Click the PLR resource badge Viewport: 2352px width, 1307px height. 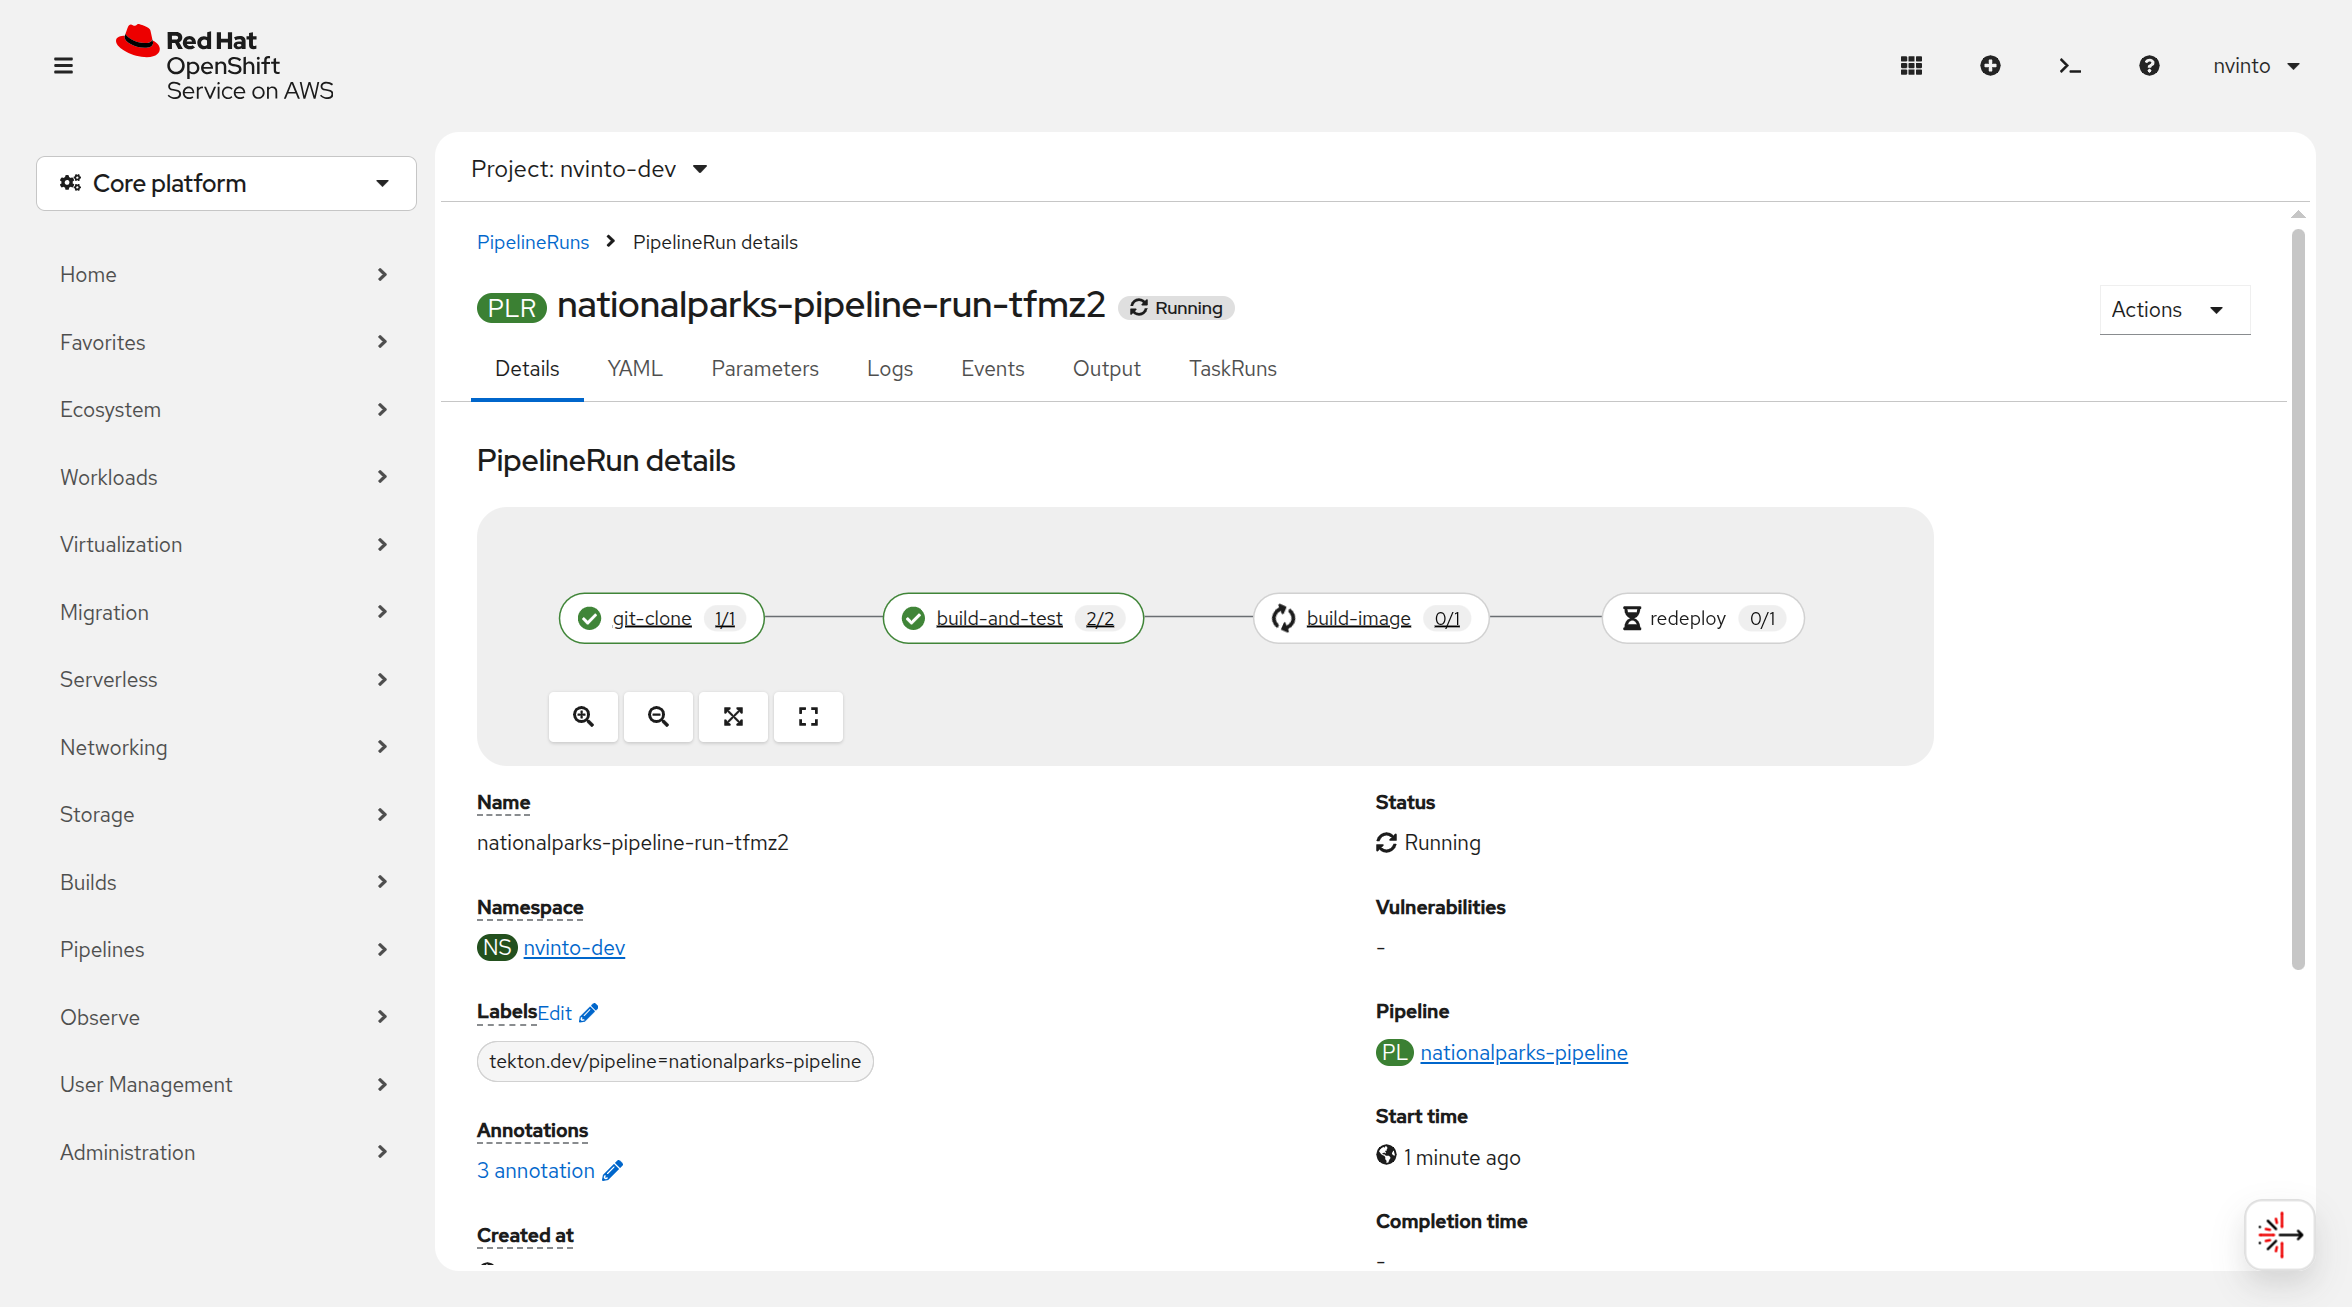tap(512, 308)
